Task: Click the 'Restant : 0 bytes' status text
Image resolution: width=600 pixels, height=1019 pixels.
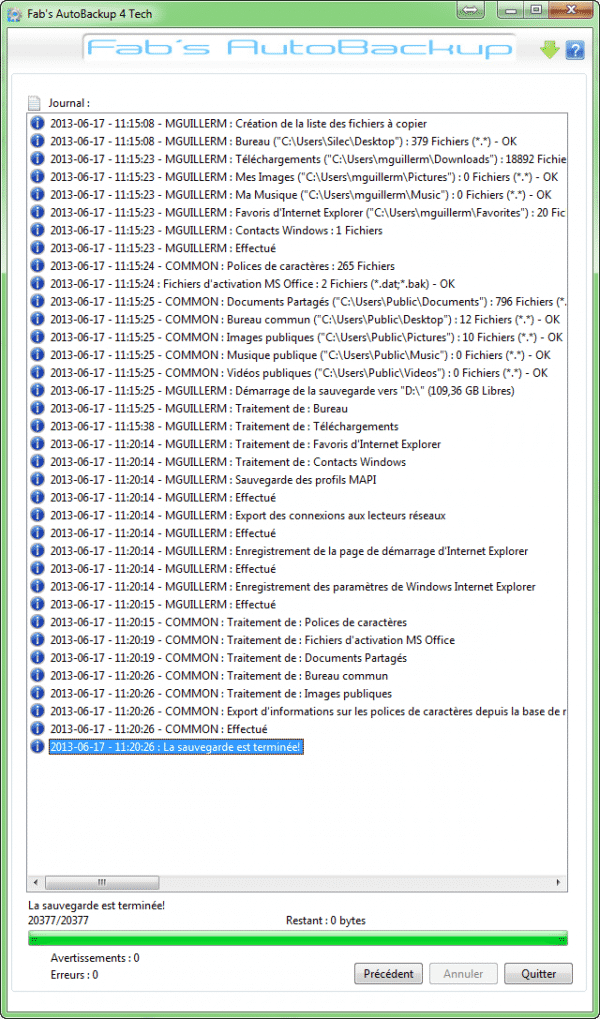Action: point(325,920)
